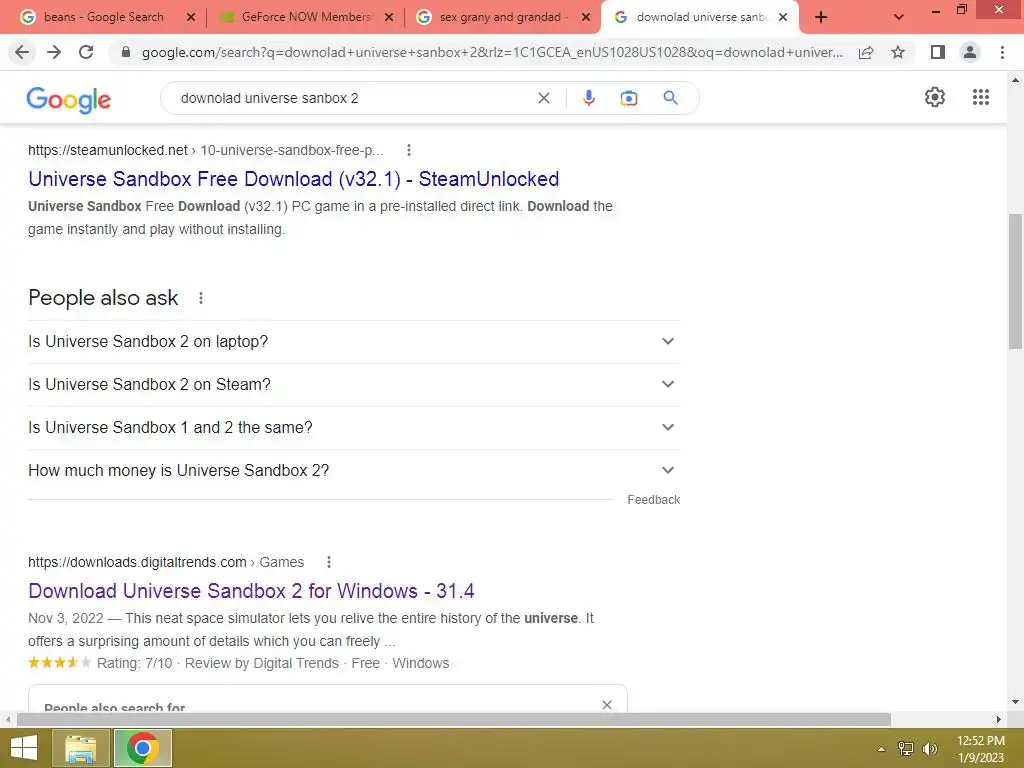Show hidden system tray icons
The image size is (1024, 768).
882,749
